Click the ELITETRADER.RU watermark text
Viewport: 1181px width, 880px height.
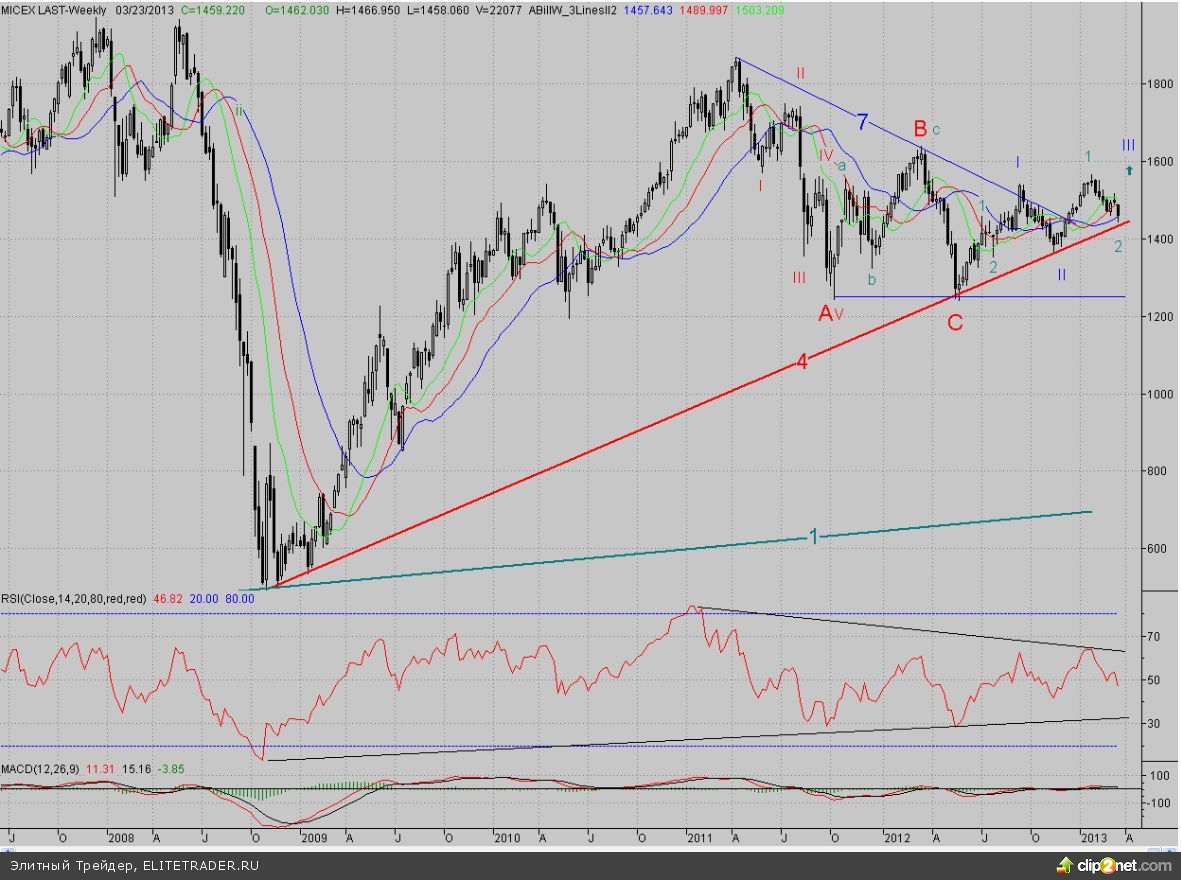[200, 865]
